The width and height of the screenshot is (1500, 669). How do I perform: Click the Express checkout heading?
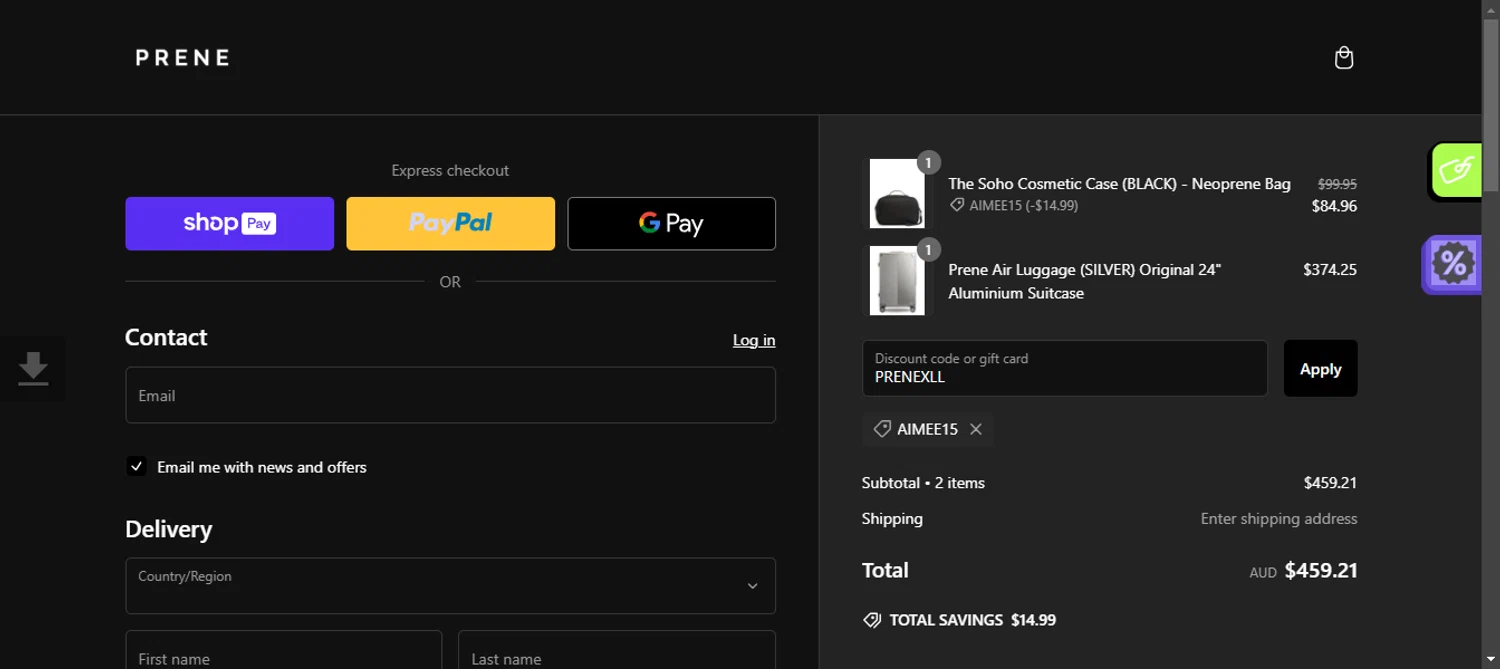click(450, 171)
